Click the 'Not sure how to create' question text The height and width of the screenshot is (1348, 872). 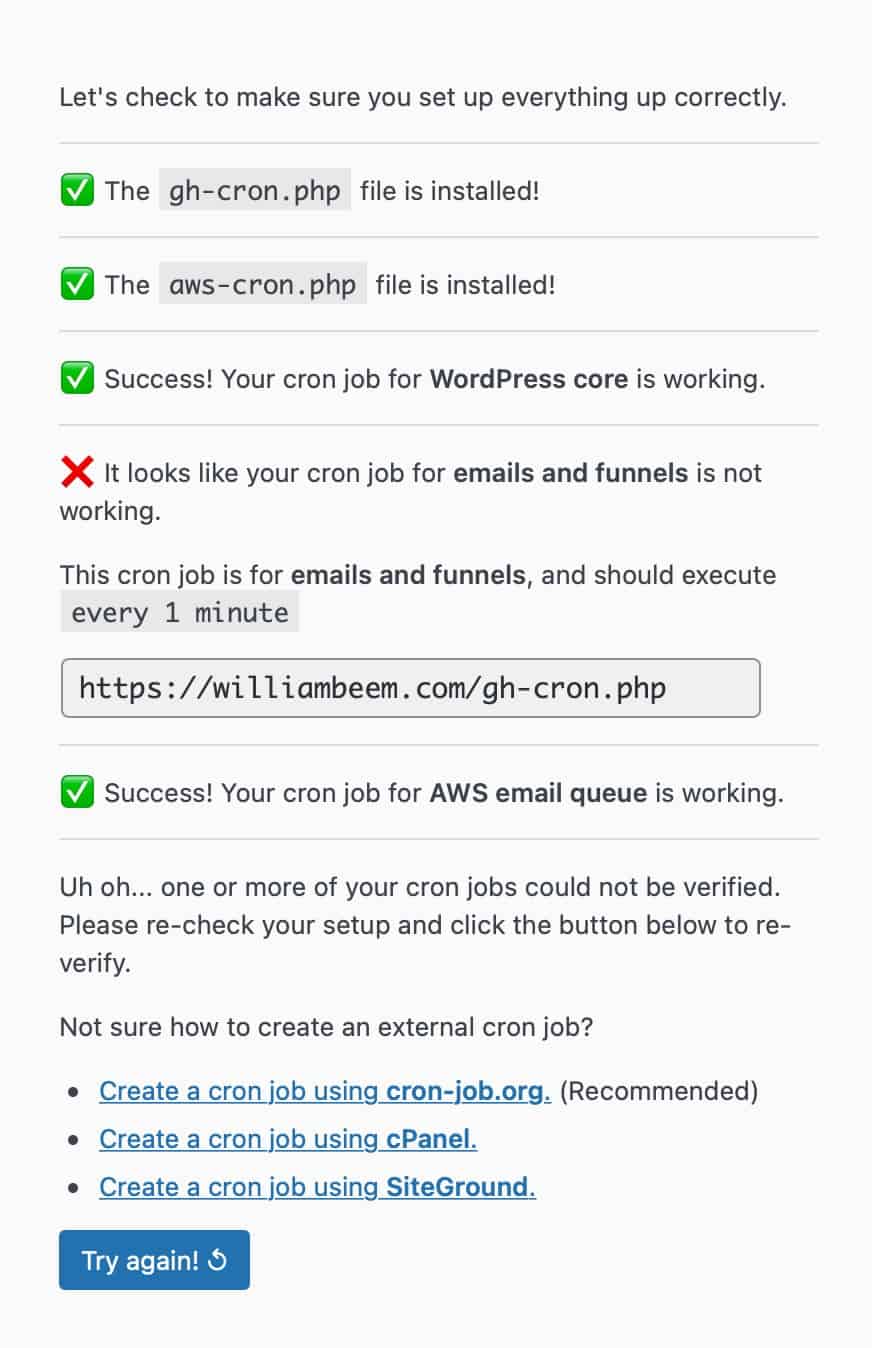click(x=326, y=1027)
